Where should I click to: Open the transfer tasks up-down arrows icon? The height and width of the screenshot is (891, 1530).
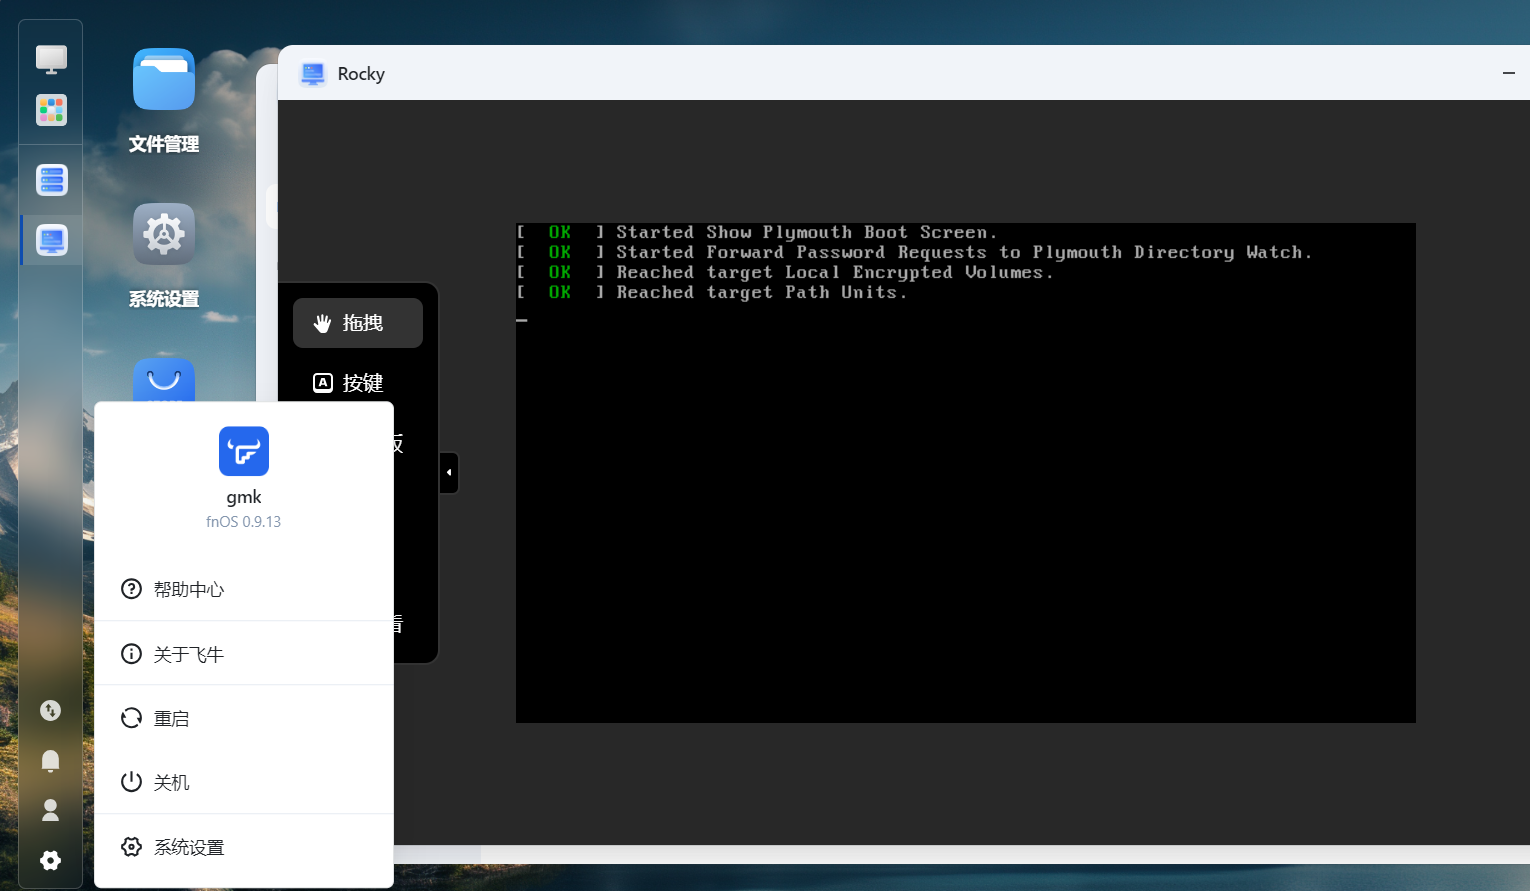pos(51,710)
